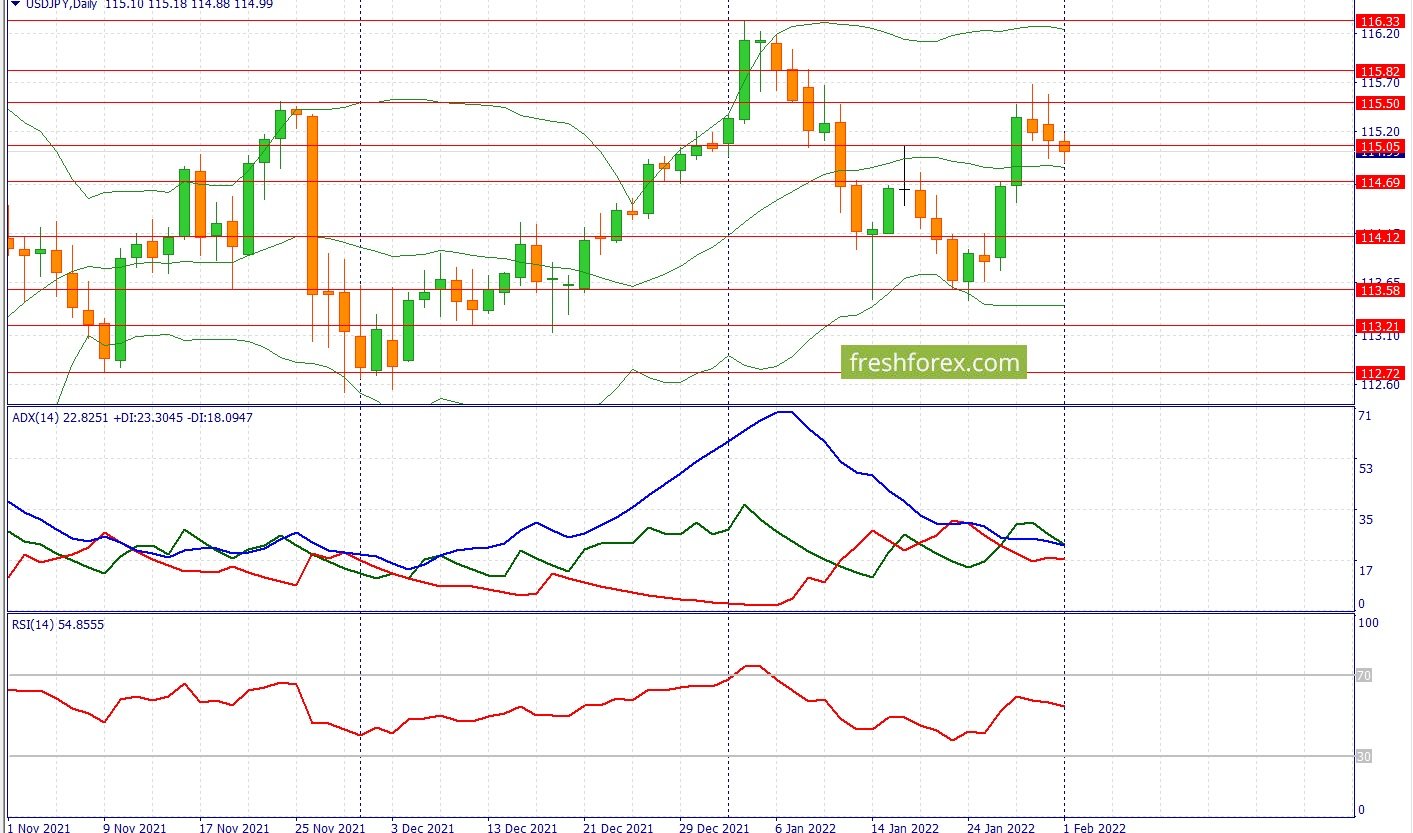Click the 71 value on ADX scale
This screenshot has height=833, width=1413.
tap(1366, 415)
